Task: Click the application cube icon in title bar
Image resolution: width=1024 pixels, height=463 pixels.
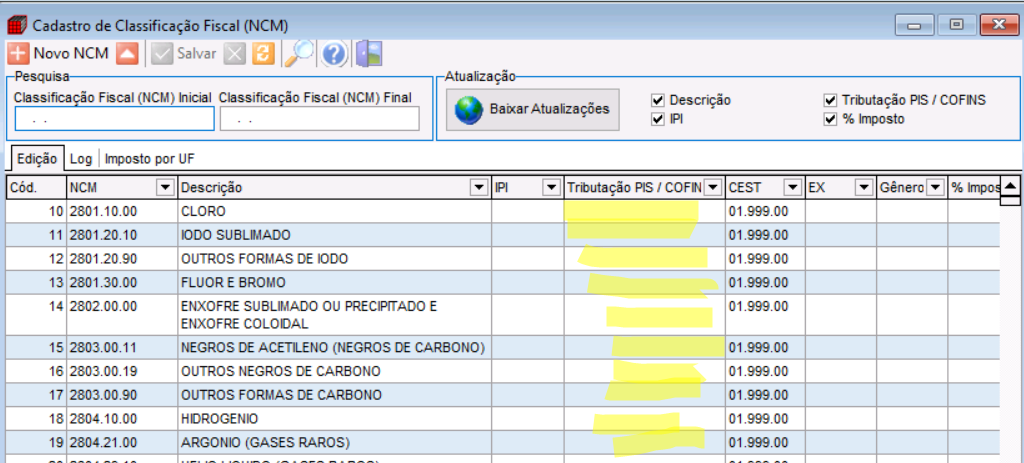Action: click(17, 25)
